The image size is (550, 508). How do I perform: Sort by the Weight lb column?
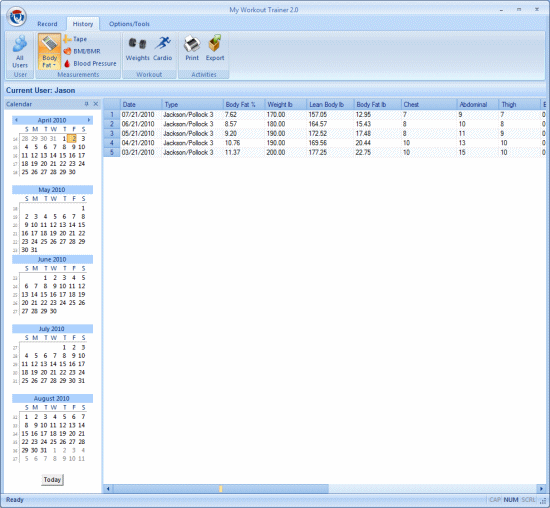pyautogui.click(x=286, y=105)
